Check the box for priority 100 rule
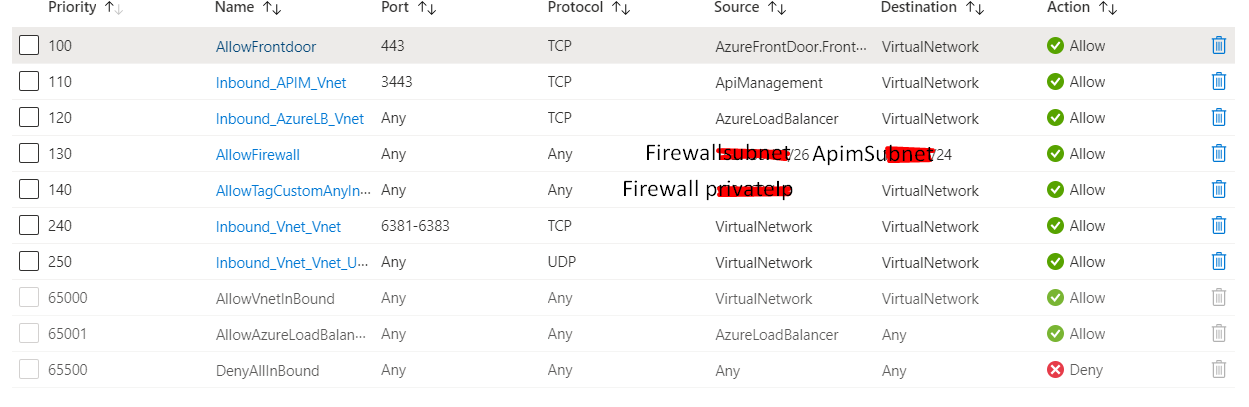1249x407 pixels. 29,46
